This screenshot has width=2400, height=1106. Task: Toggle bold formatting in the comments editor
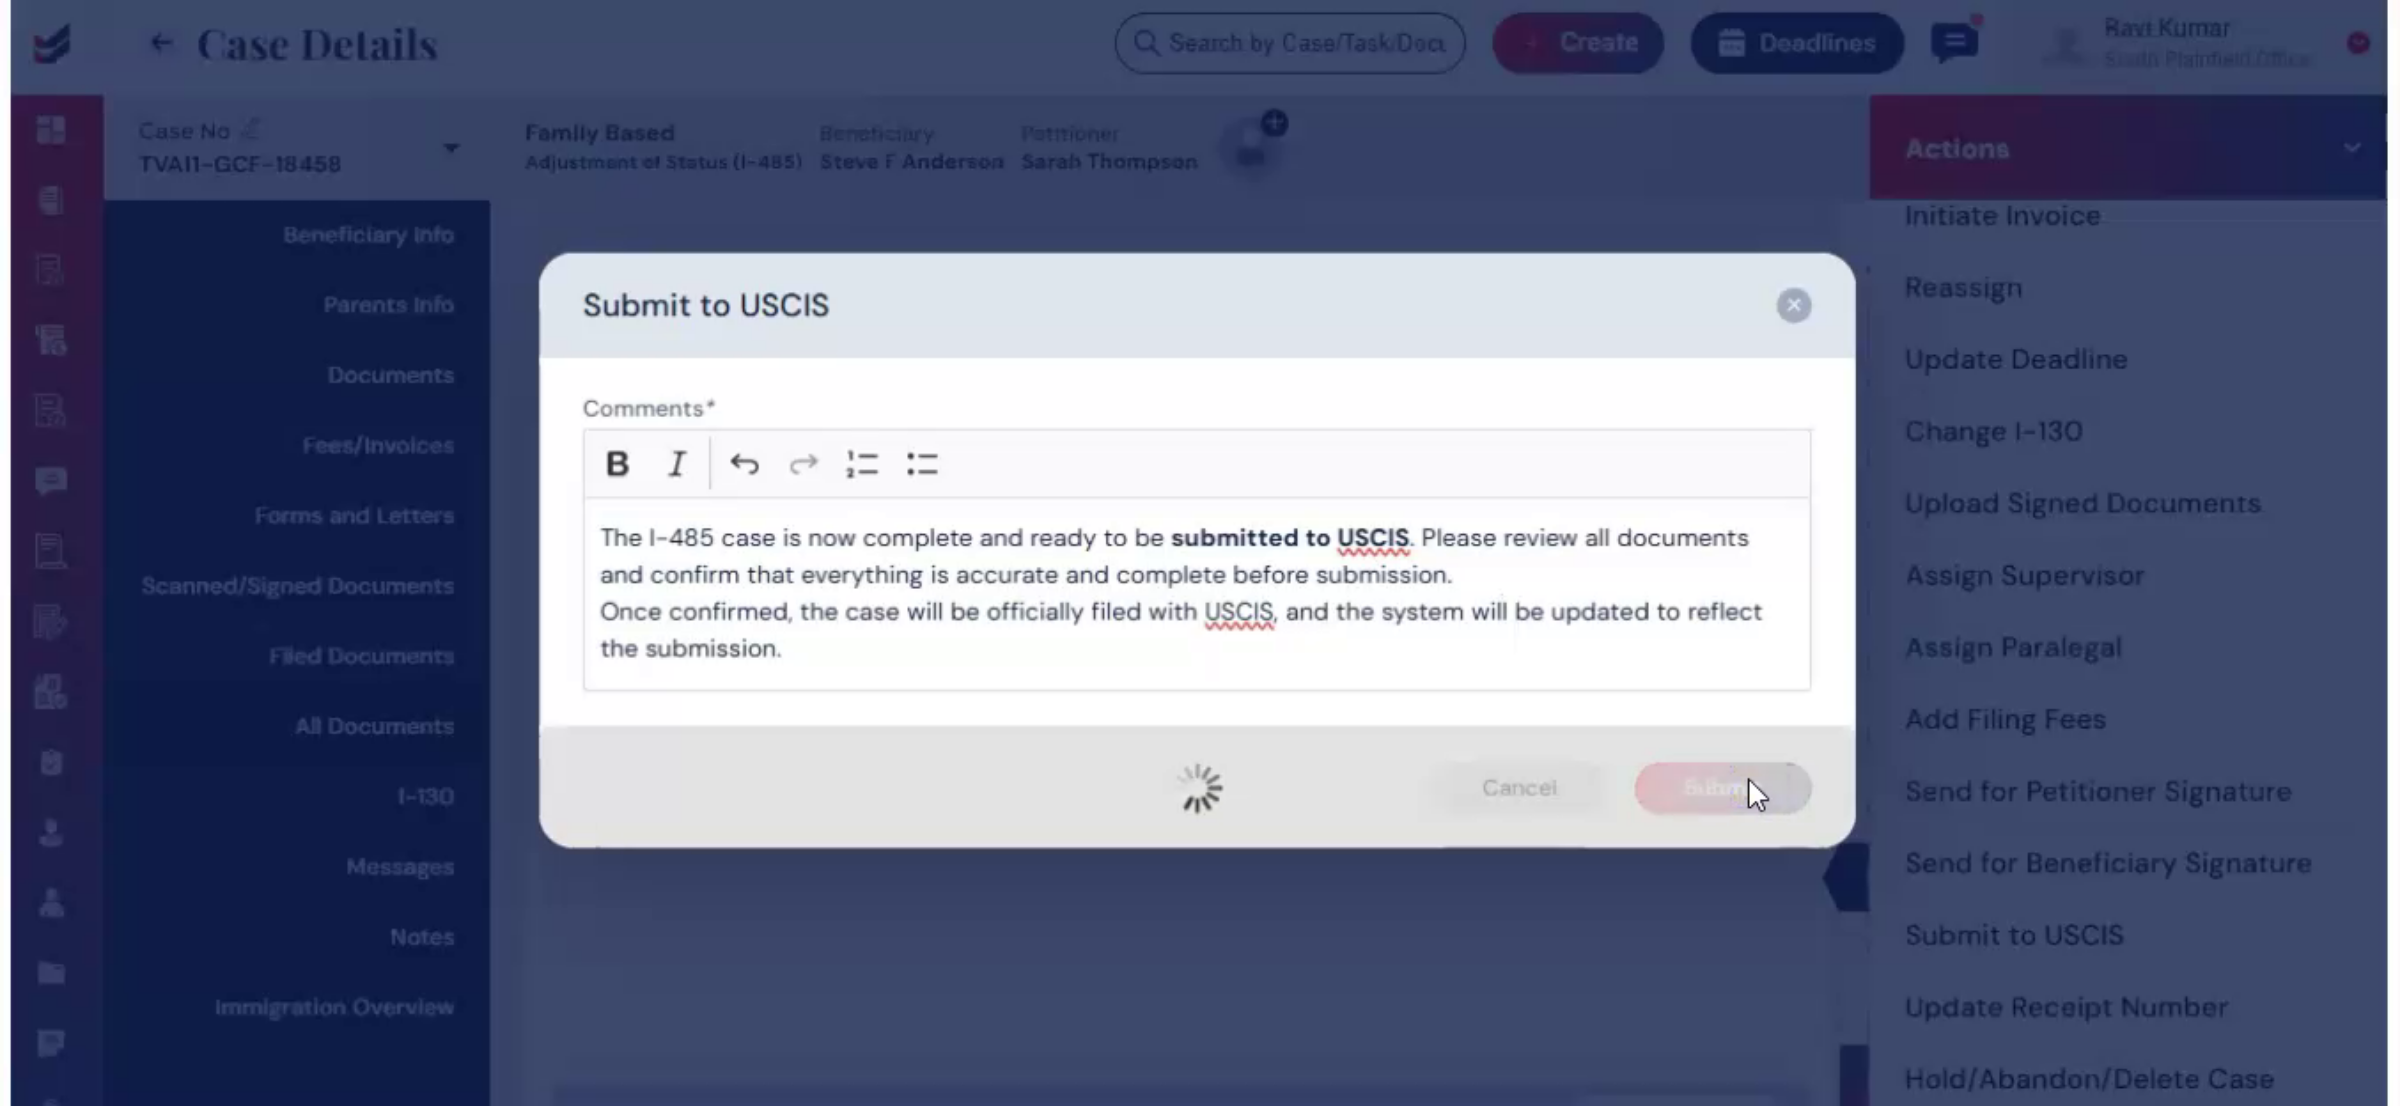pos(617,464)
